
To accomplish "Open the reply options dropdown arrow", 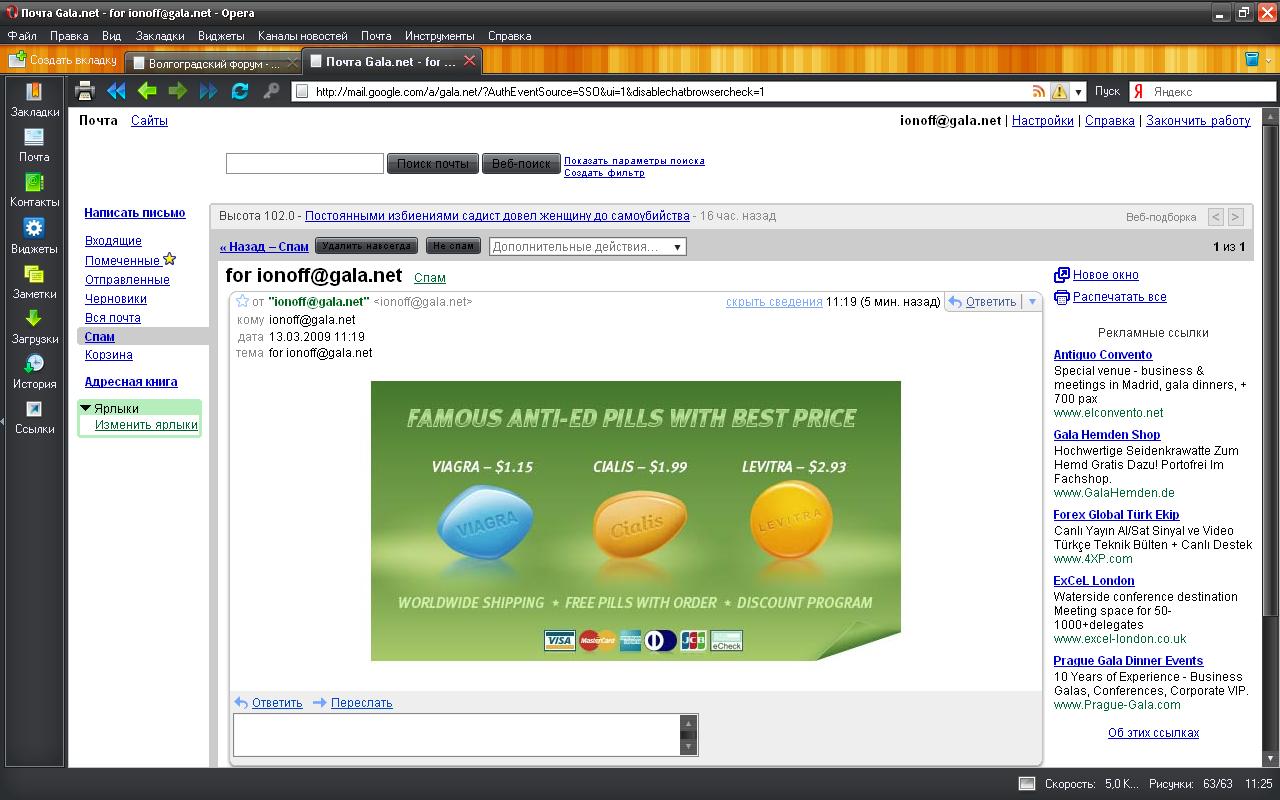I will pos(1033,301).
